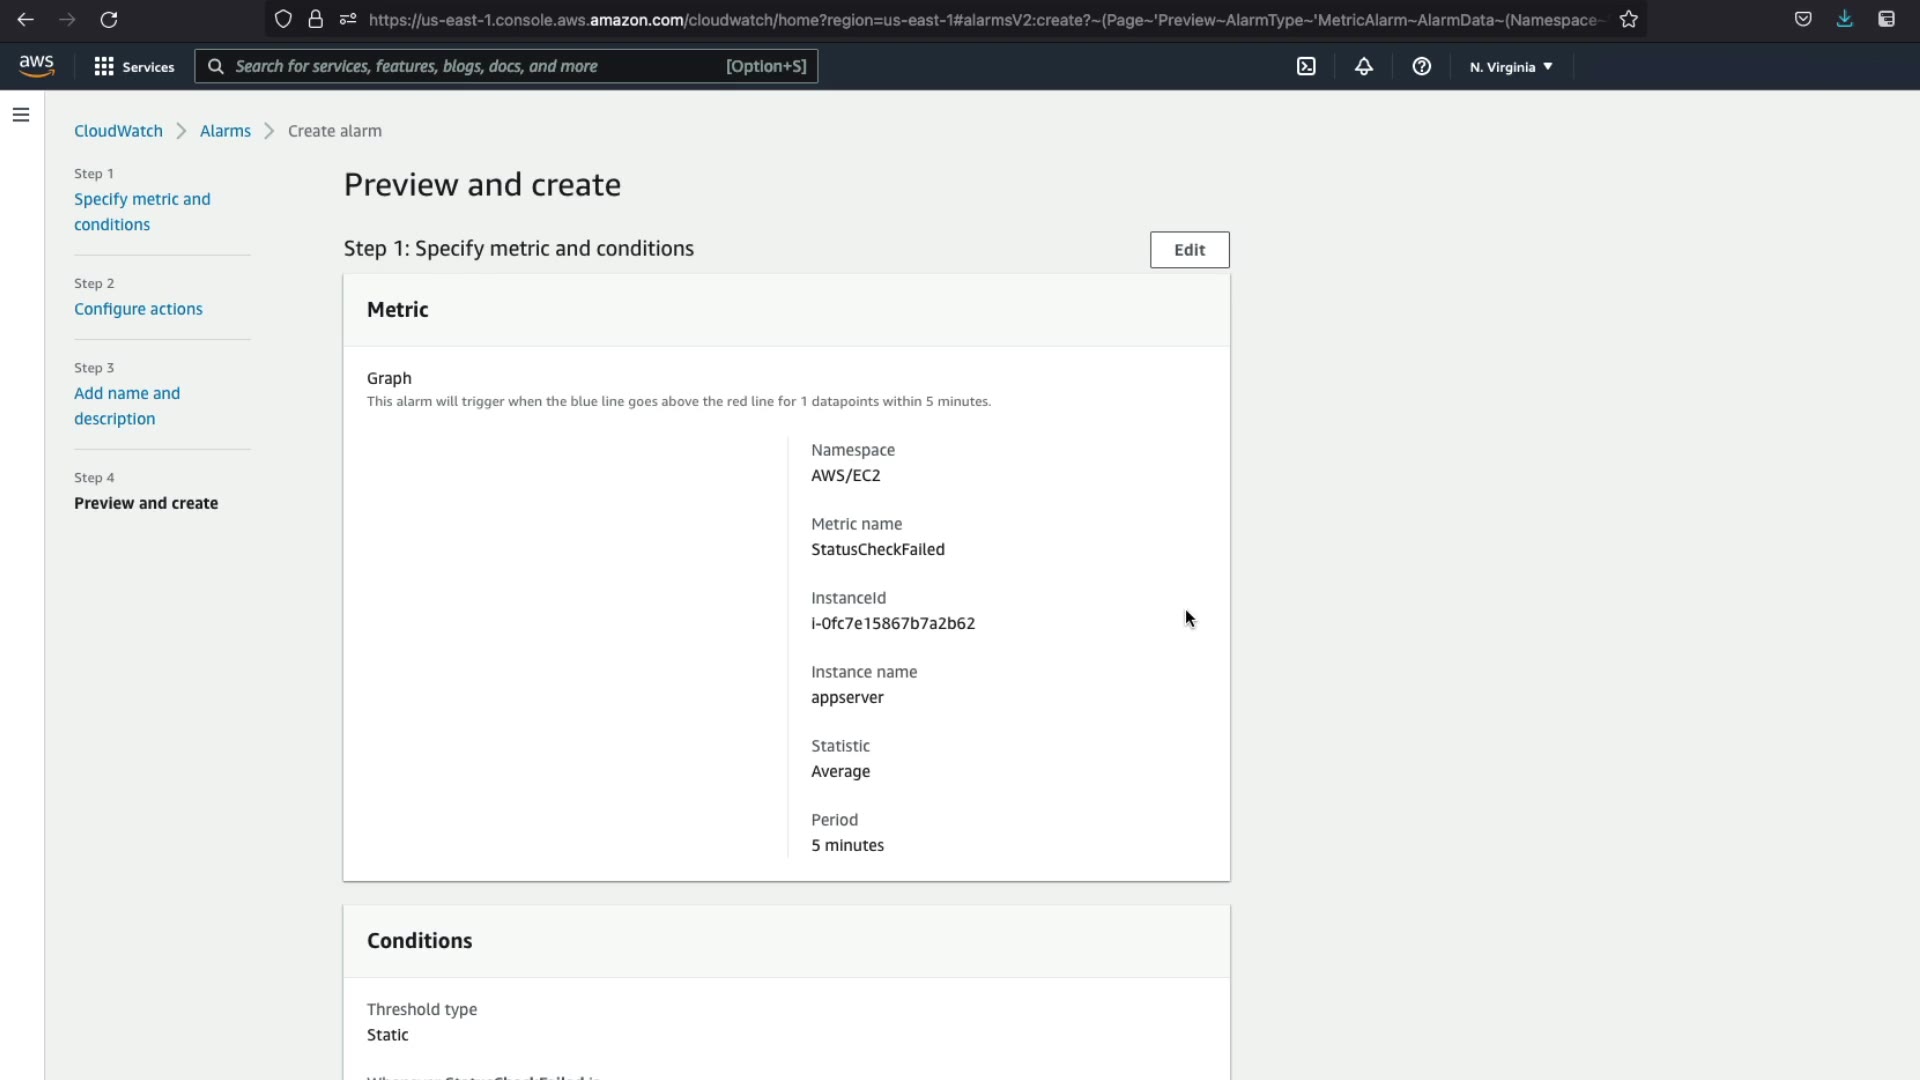Jump to Configure actions step
The width and height of the screenshot is (1920, 1080).
[138, 309]
